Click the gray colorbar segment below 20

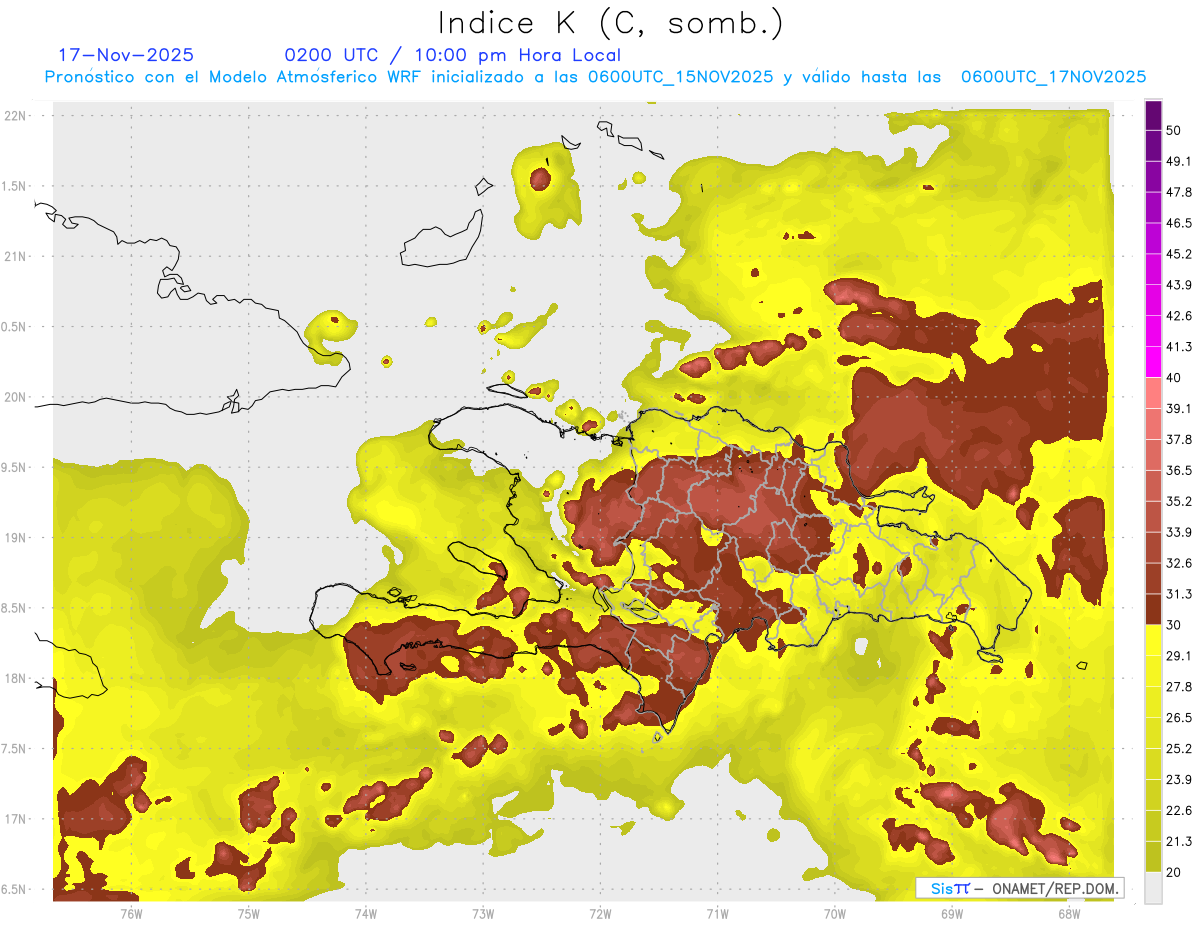(x=1153, y=888)
